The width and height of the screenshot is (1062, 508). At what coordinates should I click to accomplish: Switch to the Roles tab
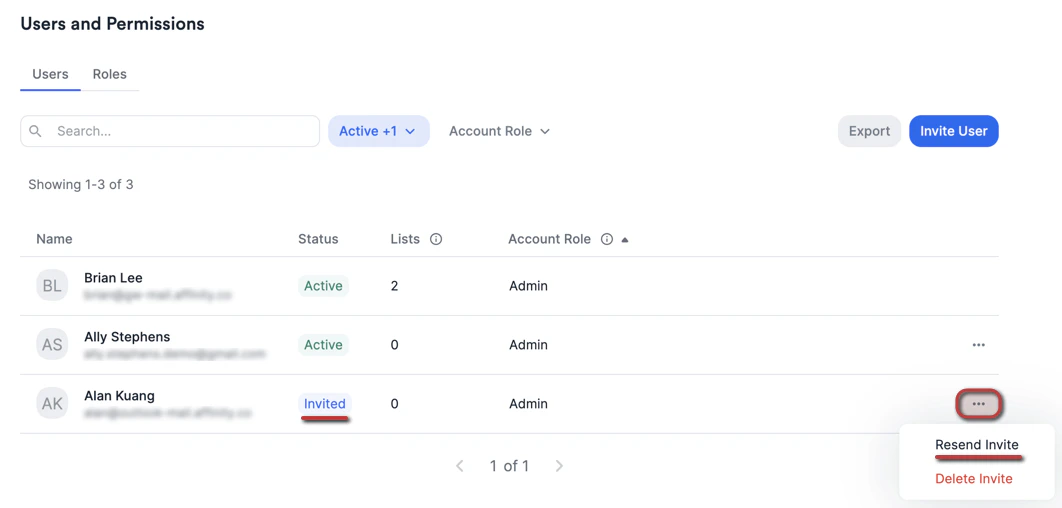pyautogui.click(x=110, y=75)
